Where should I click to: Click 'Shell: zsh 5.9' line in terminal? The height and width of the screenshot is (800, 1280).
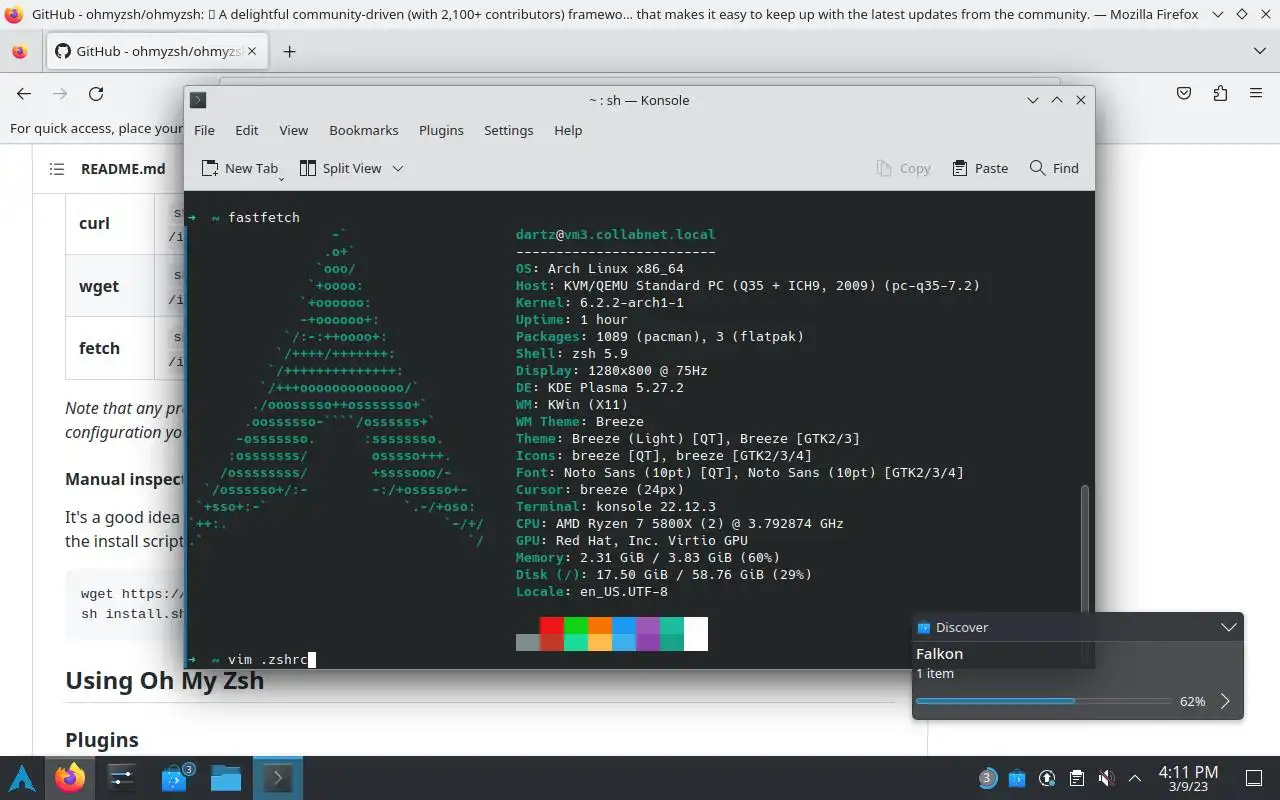pos(572,353)
